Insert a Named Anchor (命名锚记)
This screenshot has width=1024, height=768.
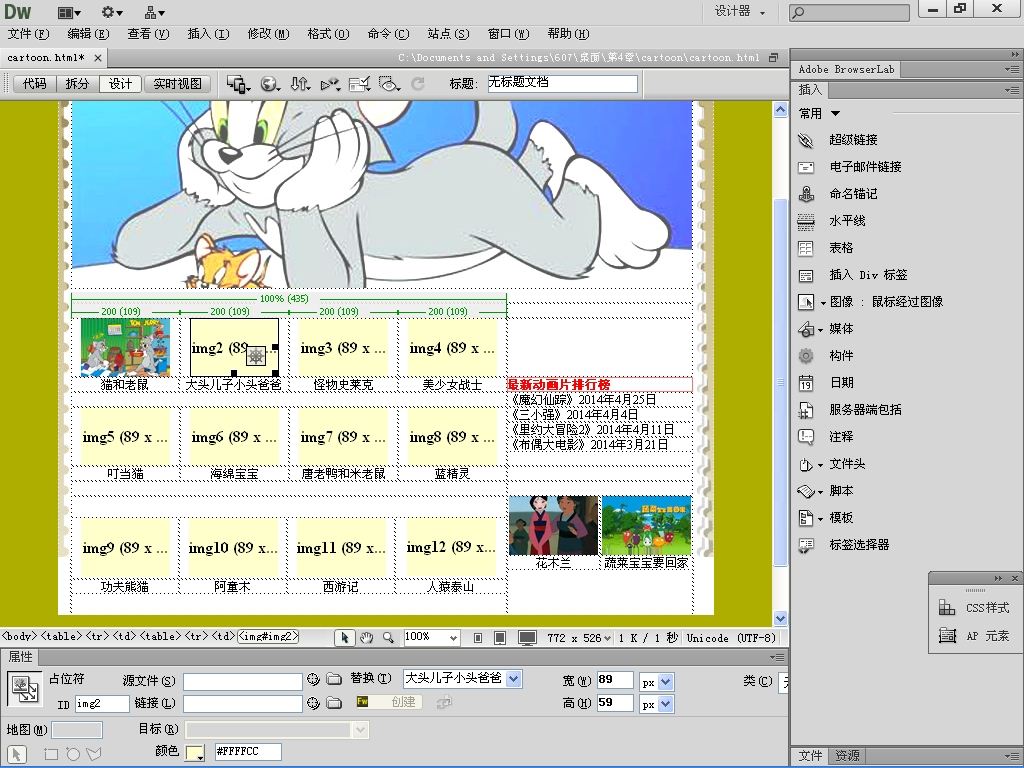806,194
